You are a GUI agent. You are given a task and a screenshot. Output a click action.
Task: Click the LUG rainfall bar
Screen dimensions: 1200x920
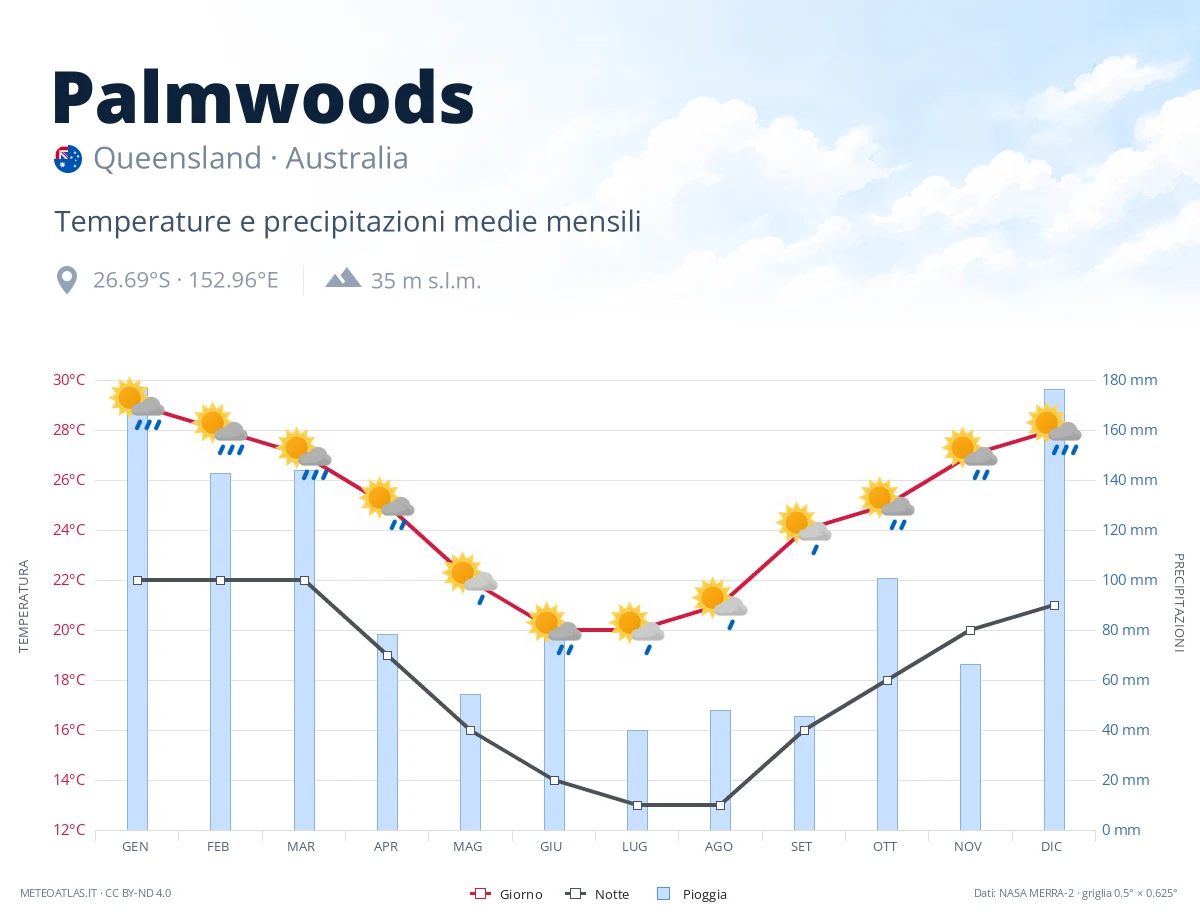[637, 780]
